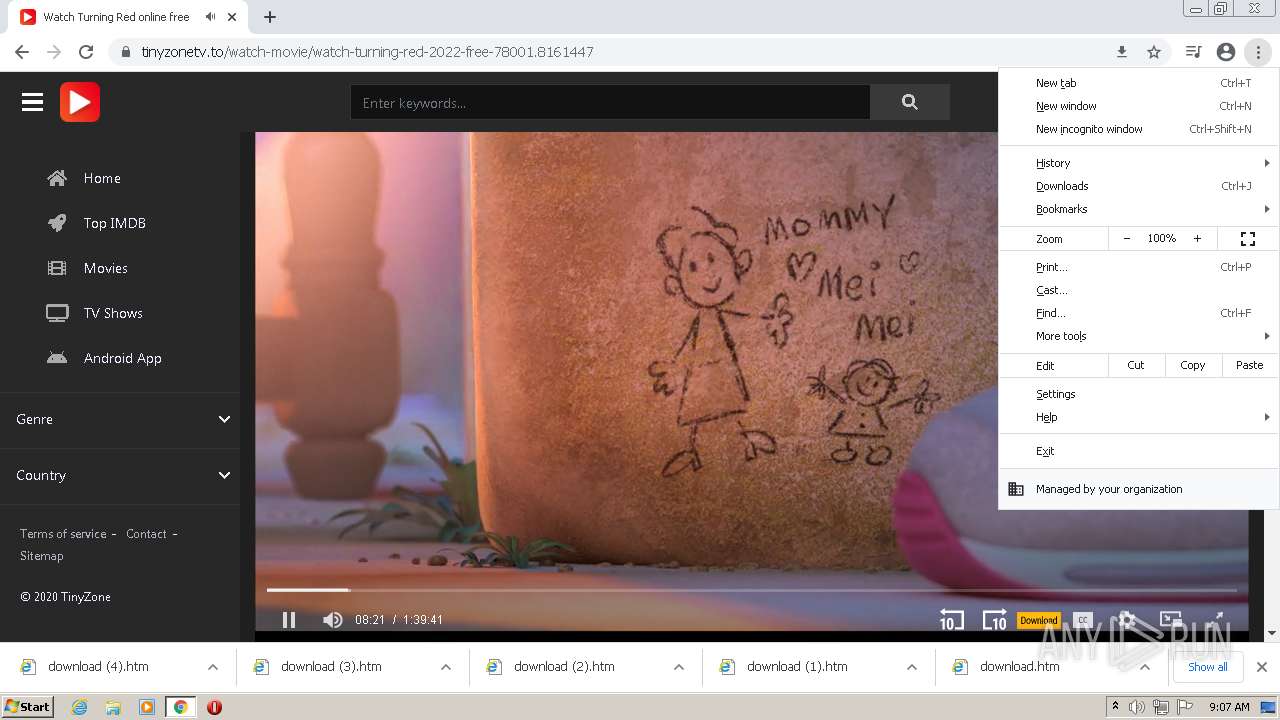Open Terms of service link
Viewport: 1280px width, 720px height.
[x=63, y=534]
